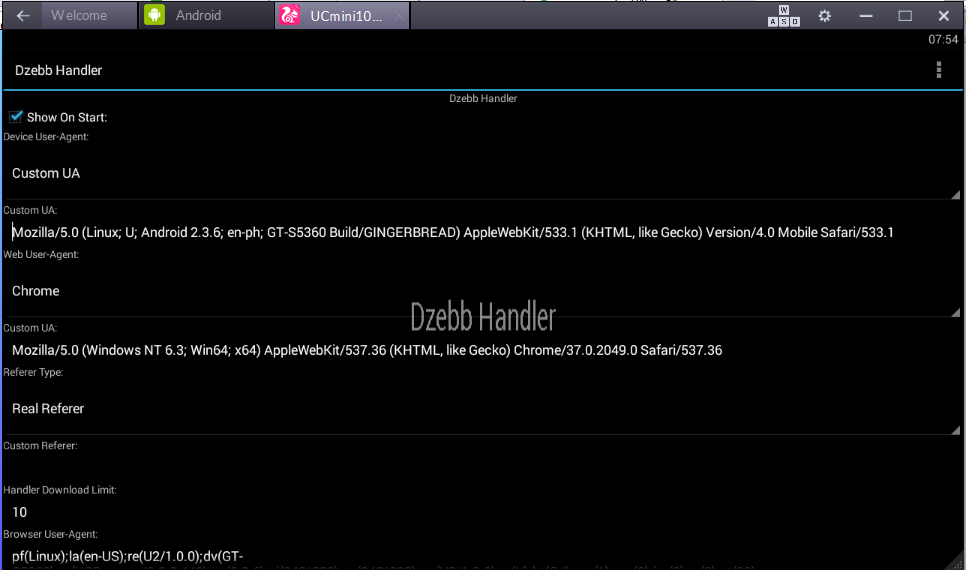The image size is (966, 570).
Task: Click the Web User-Agent label
Action: pos(41,254)
